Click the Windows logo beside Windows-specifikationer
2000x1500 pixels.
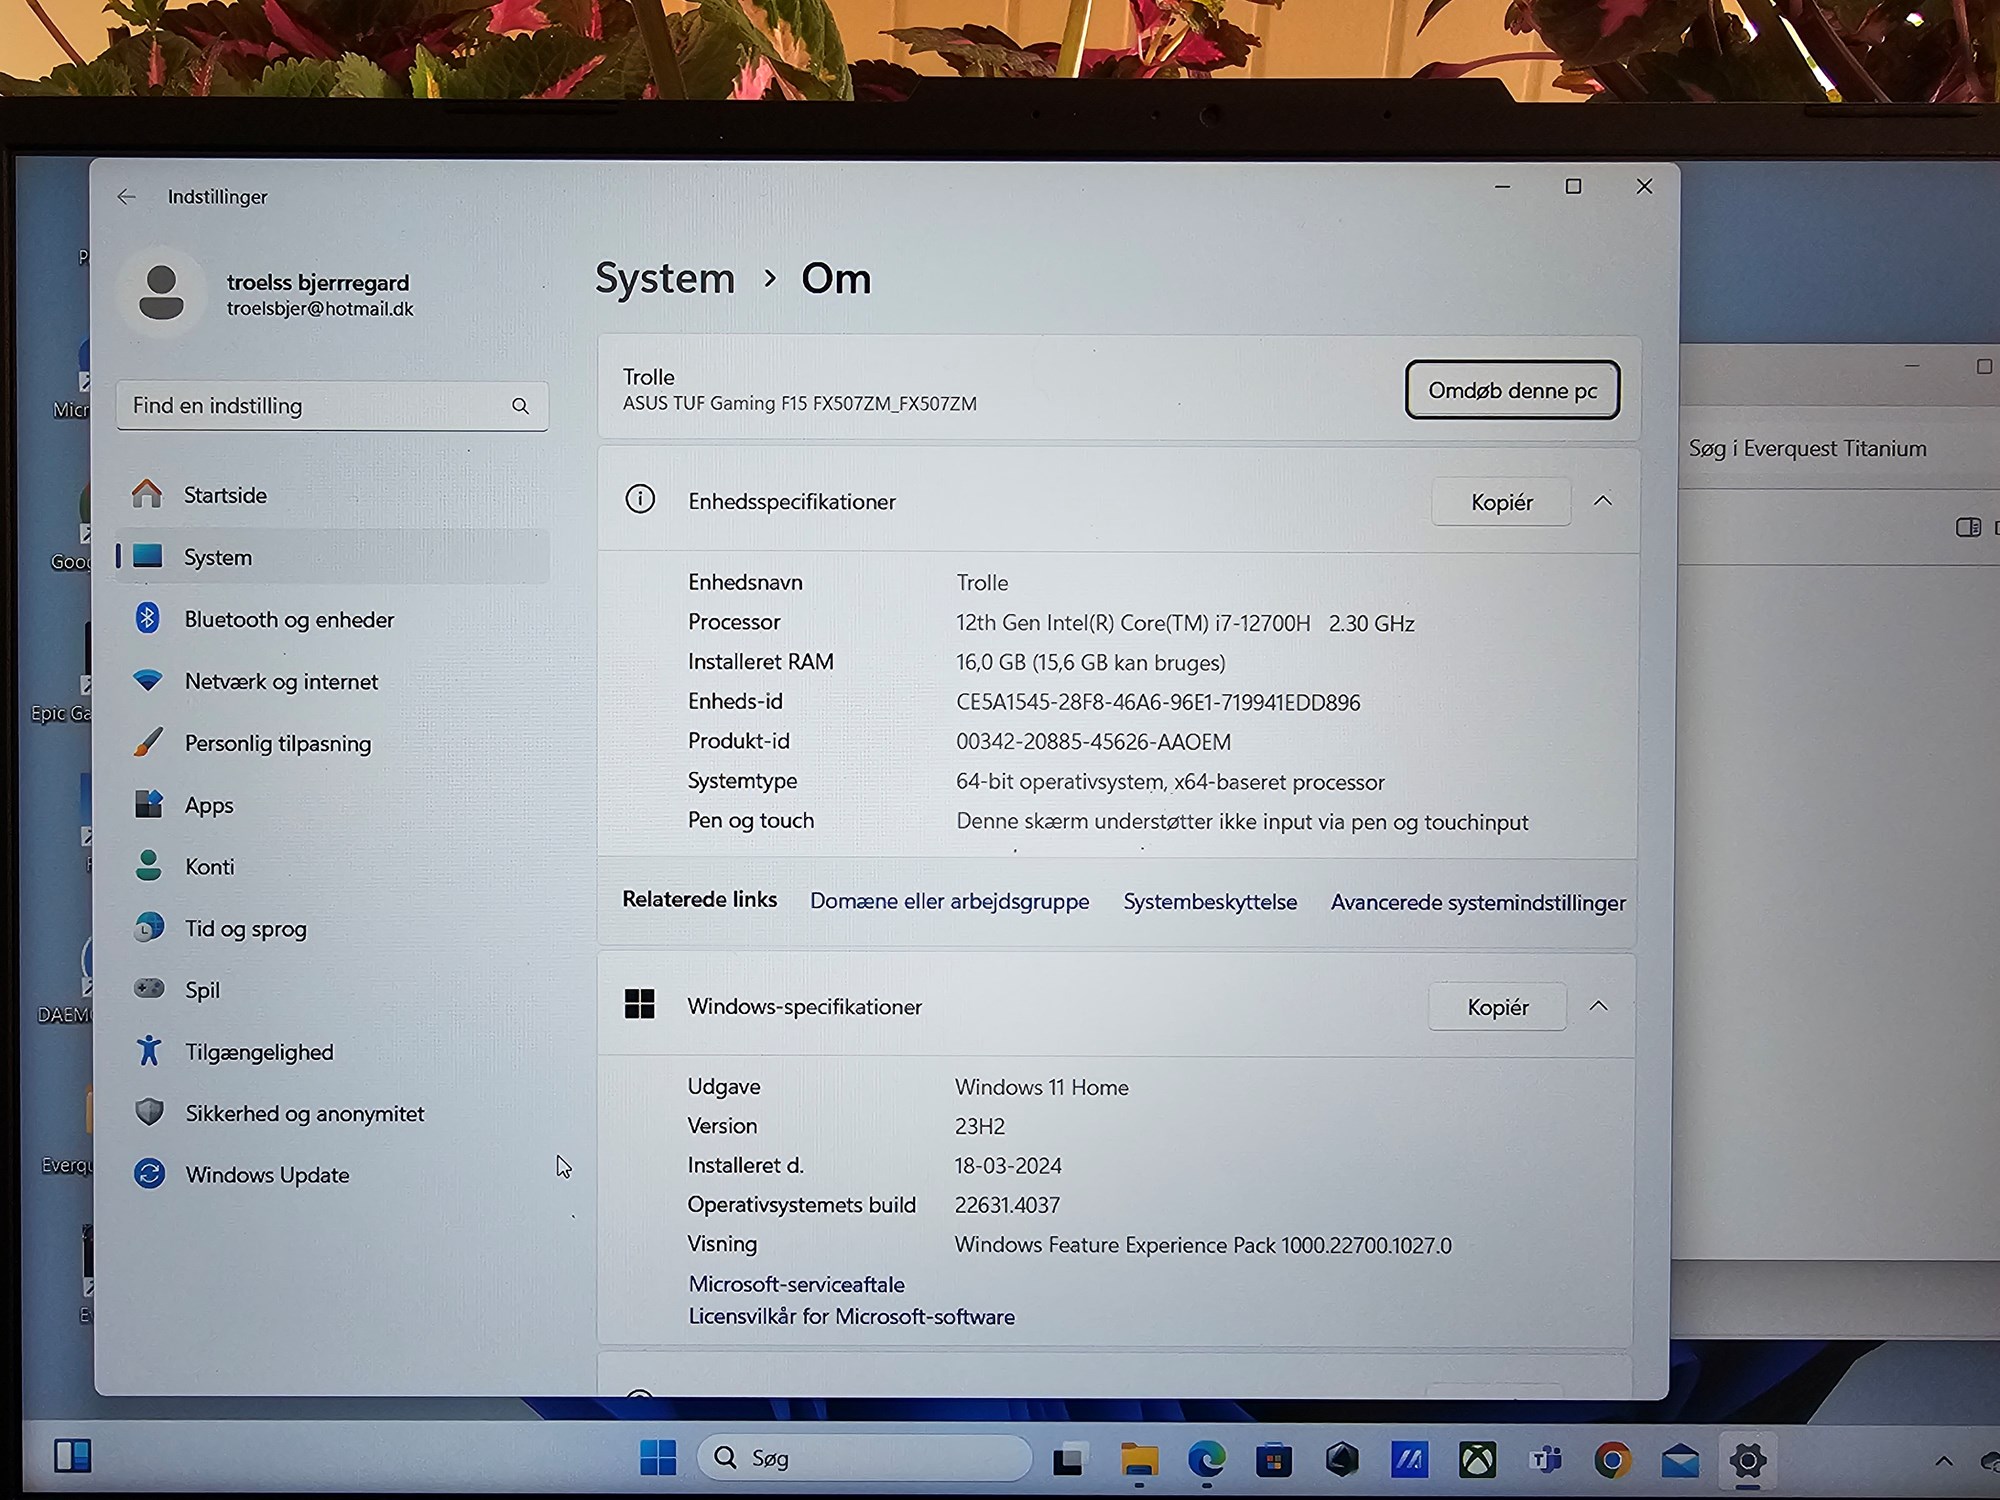coord(639,1004)
